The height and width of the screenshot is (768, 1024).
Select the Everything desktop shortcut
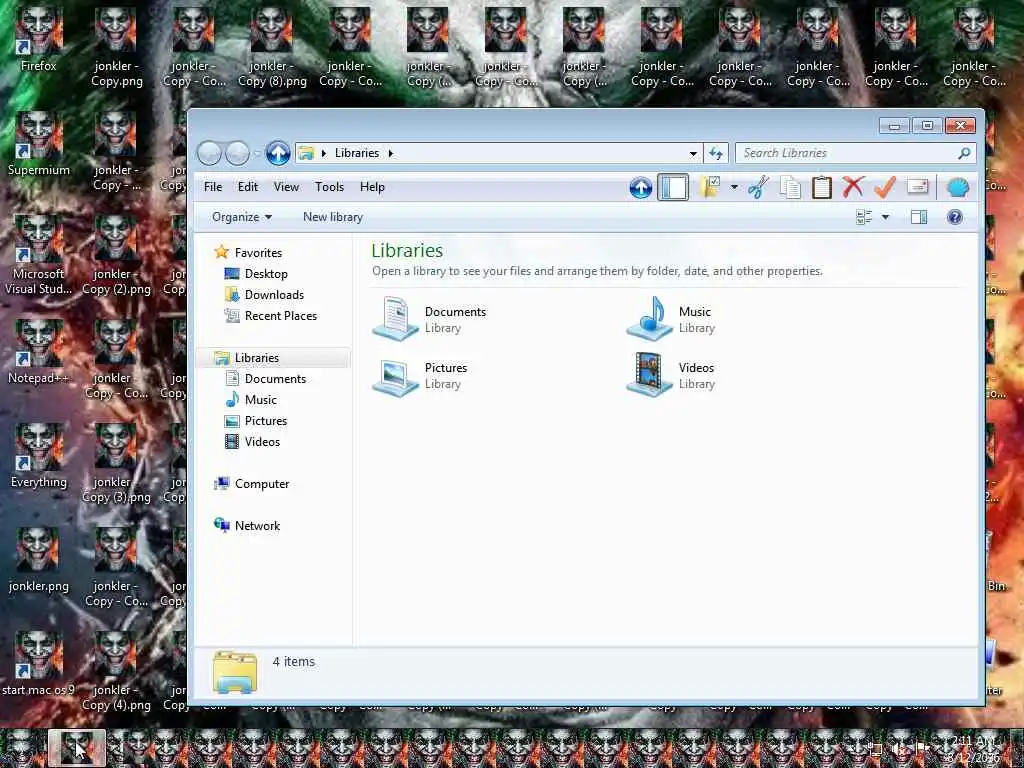[39, 455]
